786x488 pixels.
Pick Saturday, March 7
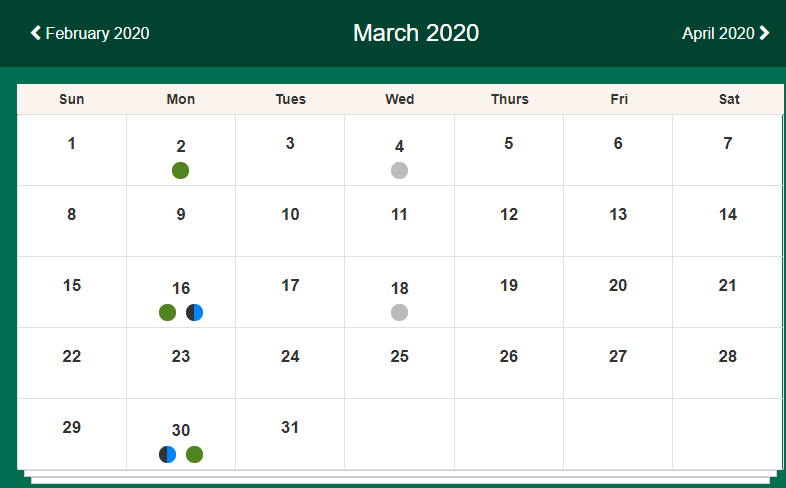(x=728, y=143)
